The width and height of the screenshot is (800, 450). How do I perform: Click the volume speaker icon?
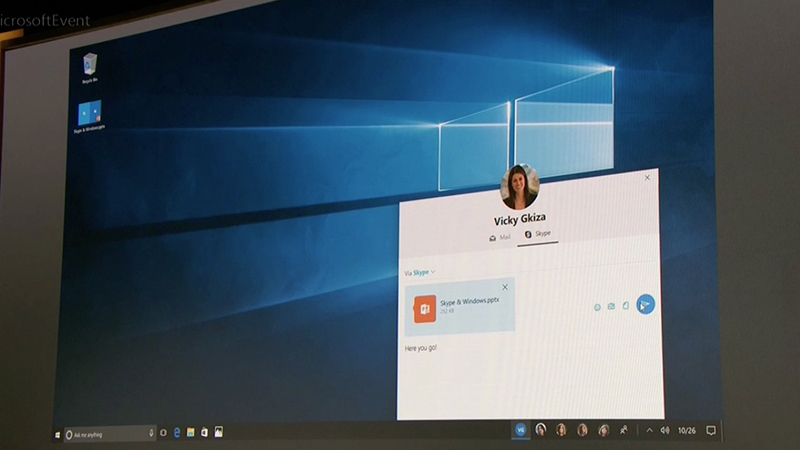[x=665, y=431]
